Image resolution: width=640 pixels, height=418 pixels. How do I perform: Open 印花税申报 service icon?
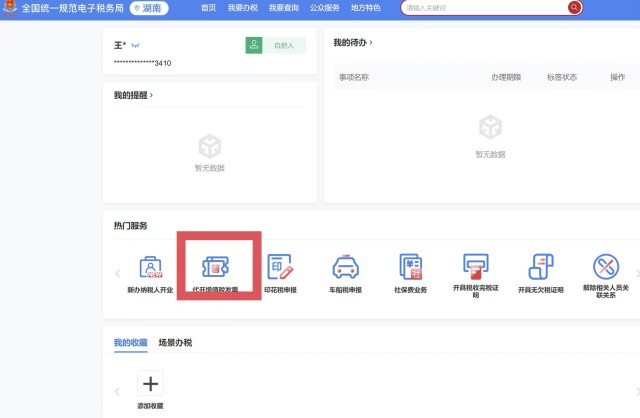point(279,268)
